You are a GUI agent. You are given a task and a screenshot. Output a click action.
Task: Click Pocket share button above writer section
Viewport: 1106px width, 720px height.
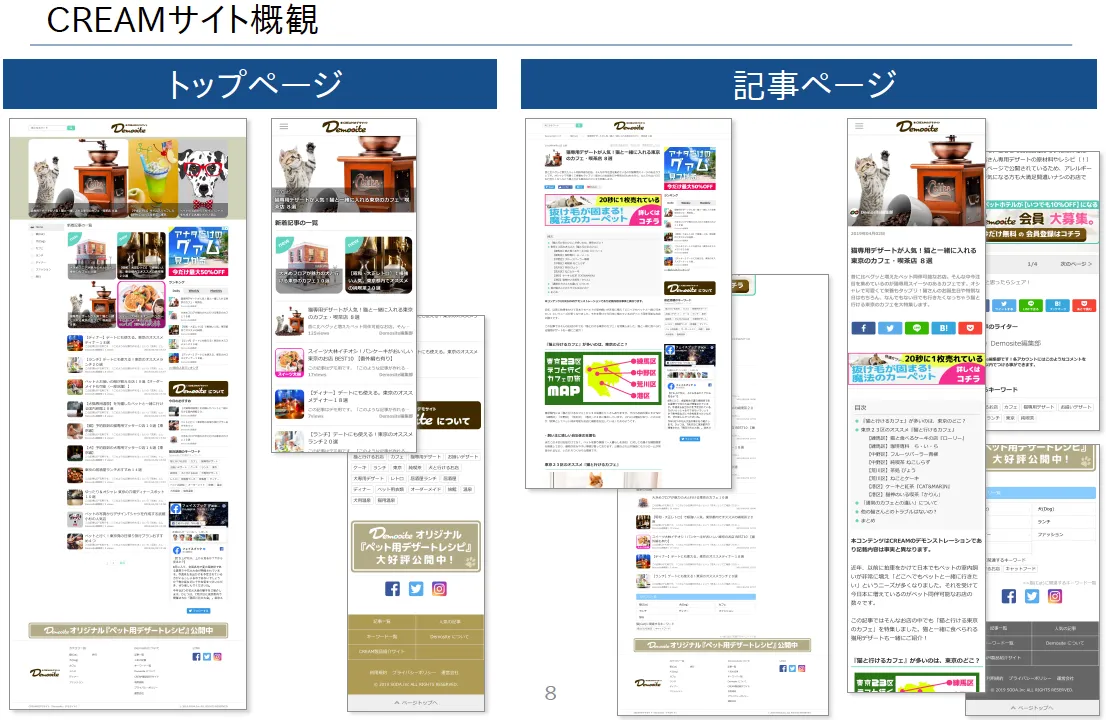point(1085,305)
